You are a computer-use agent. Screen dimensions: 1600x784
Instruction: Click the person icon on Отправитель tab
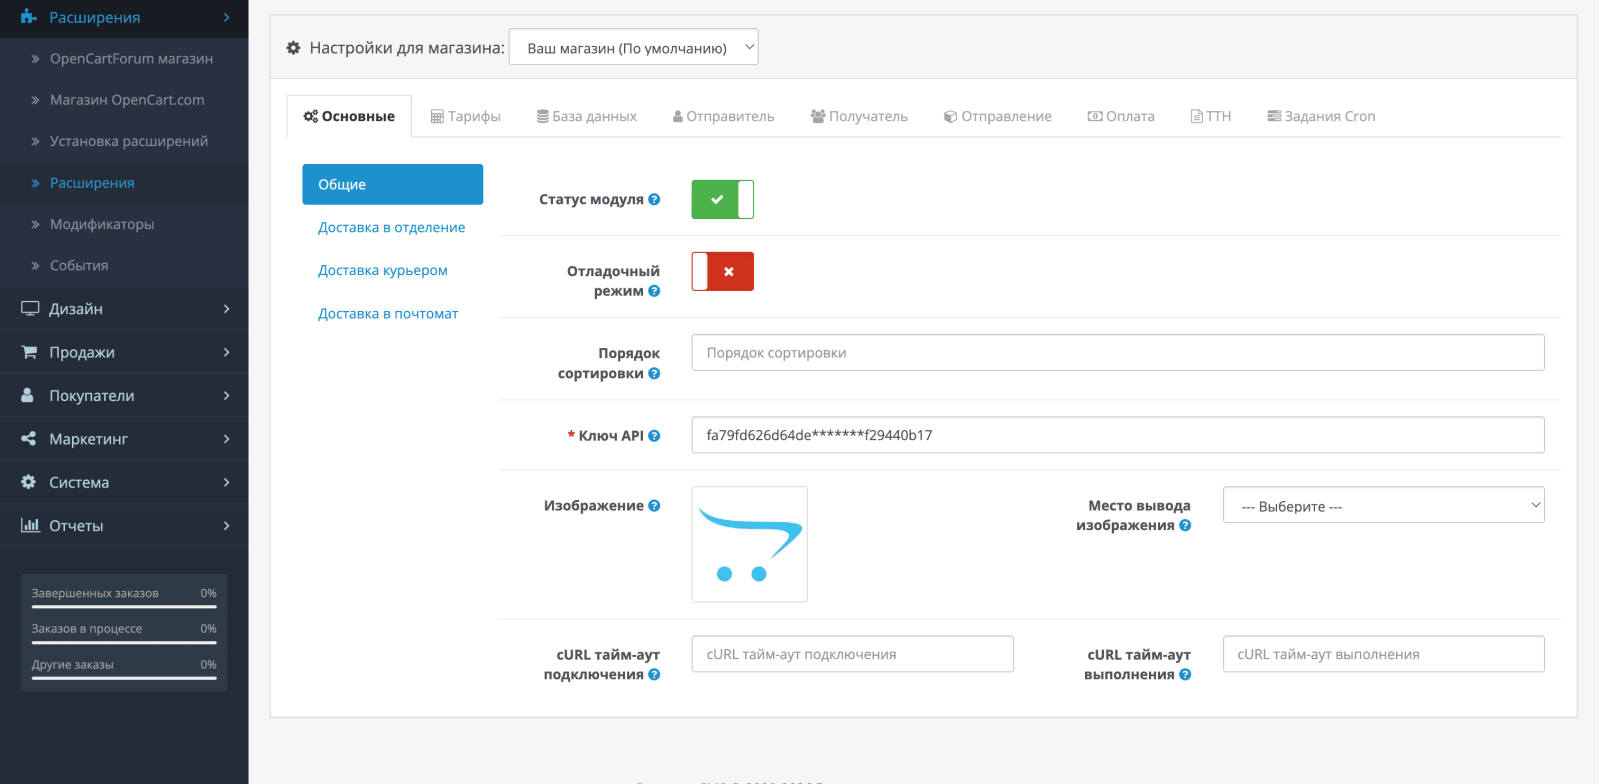click(x=678, y=116)
